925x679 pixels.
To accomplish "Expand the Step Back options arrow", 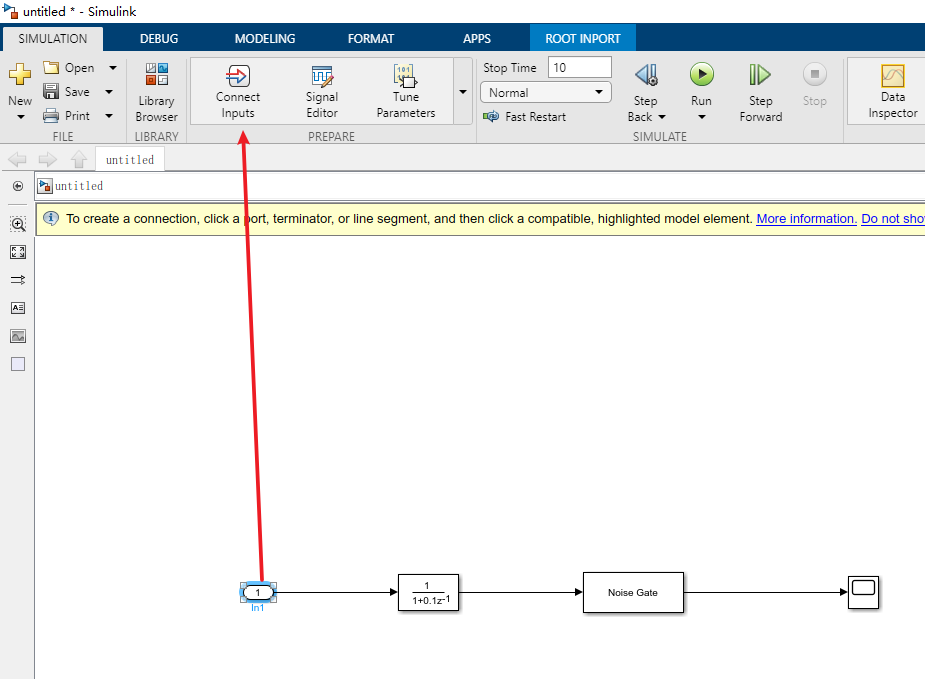I will pos(662,117).
